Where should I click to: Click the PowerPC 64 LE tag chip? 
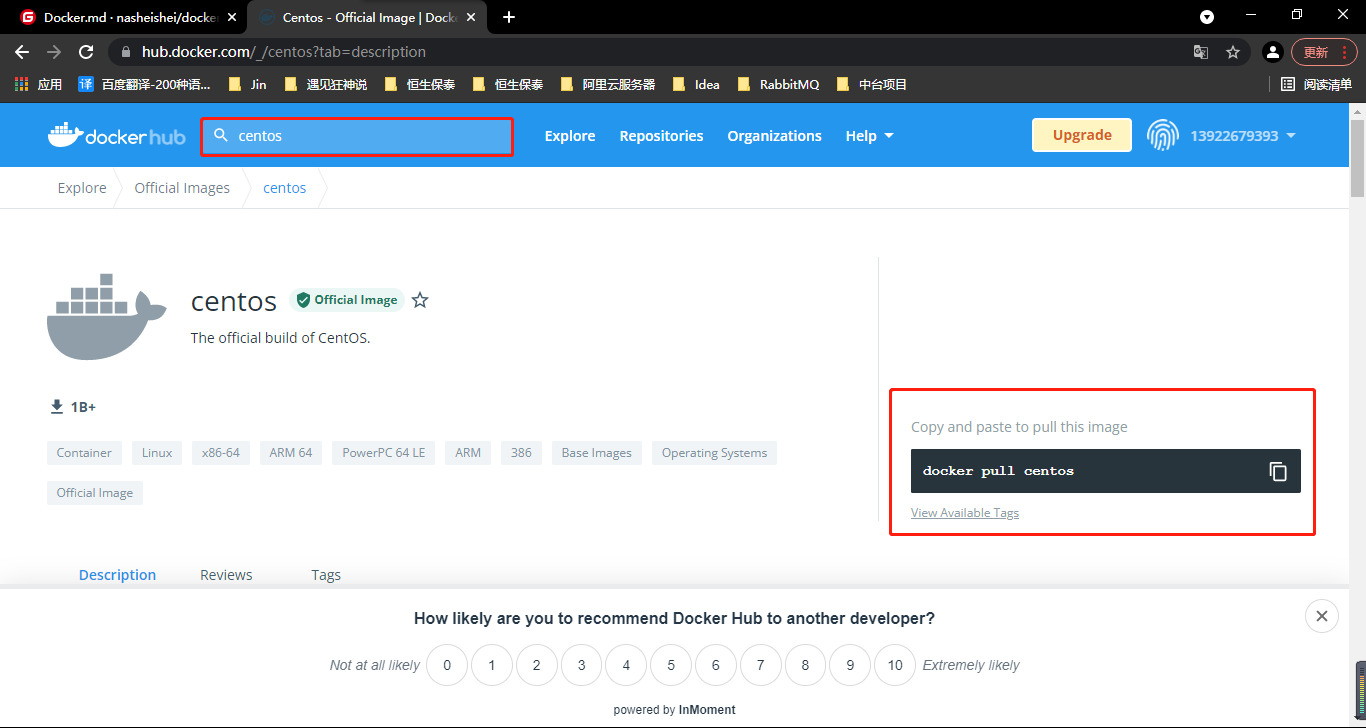coord(384,453)
